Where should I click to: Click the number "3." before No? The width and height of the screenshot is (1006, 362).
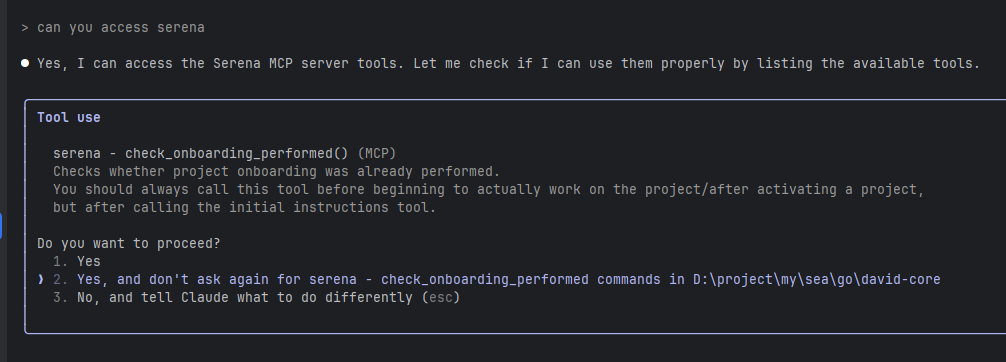point(61,298)
